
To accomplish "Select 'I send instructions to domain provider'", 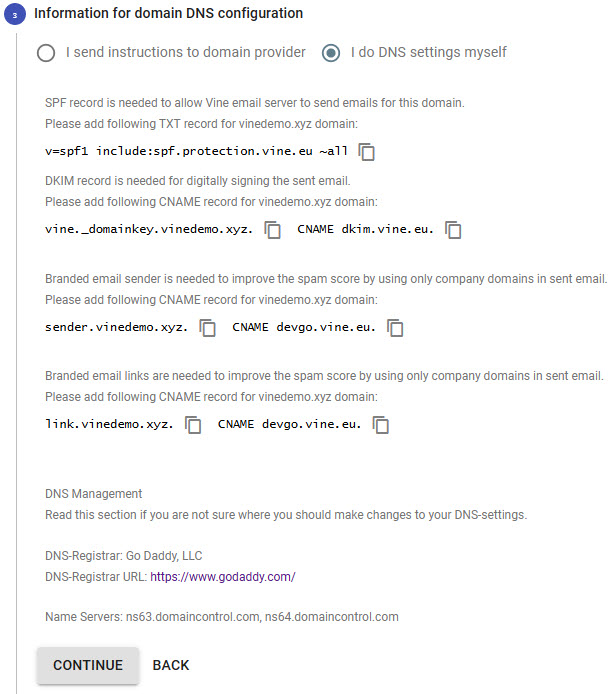I will point(46,53).
